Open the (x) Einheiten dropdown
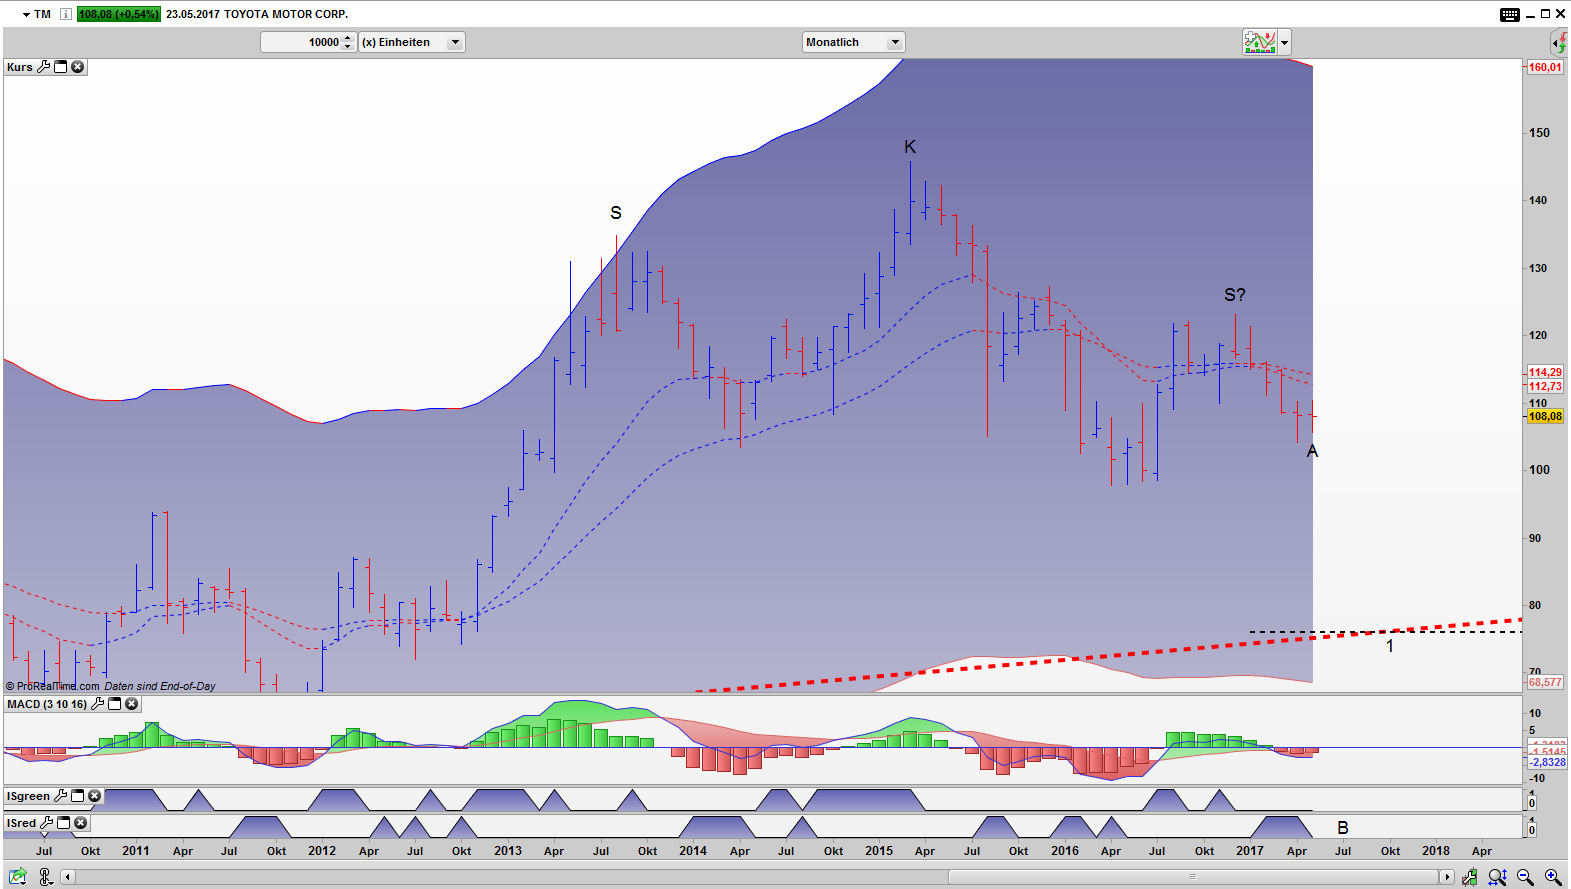1571x889 pixels. pos(455,42)
